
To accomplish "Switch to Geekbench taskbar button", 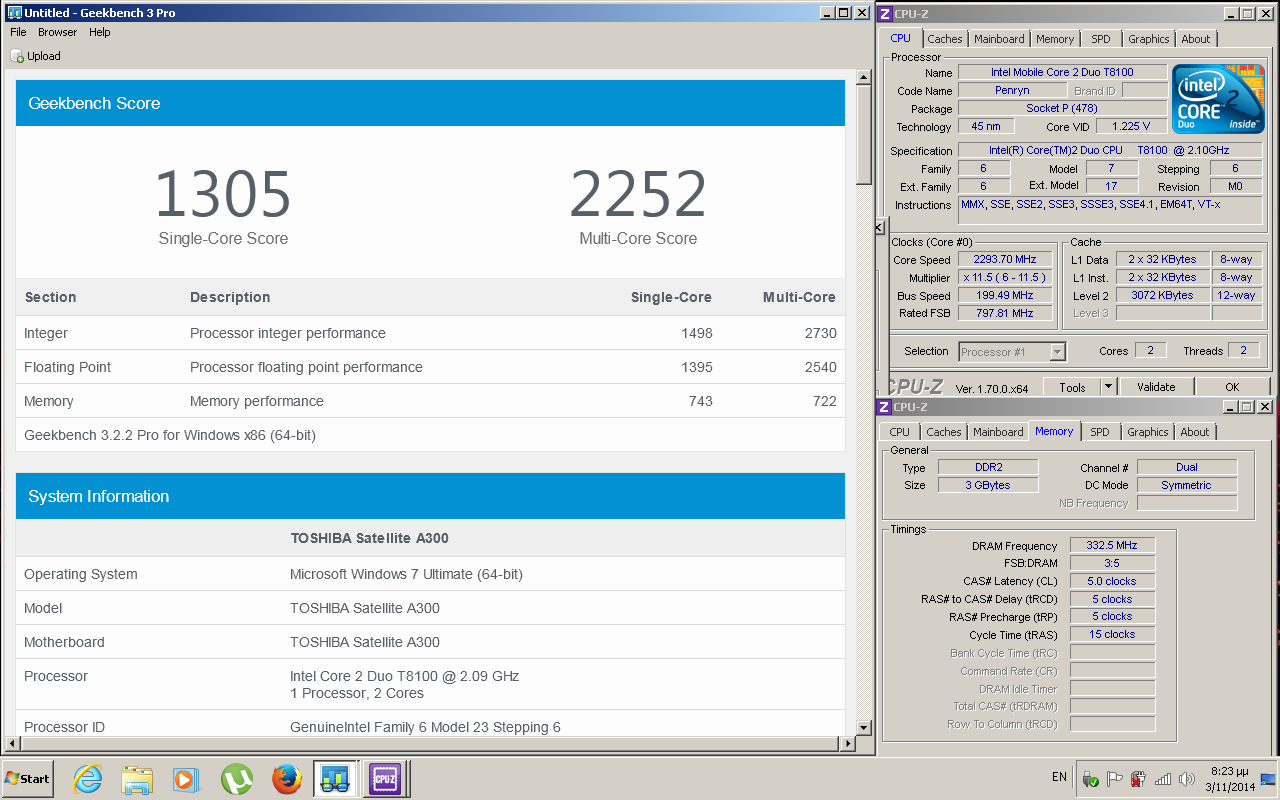I will pyautogui.click(x=335, y=778).
